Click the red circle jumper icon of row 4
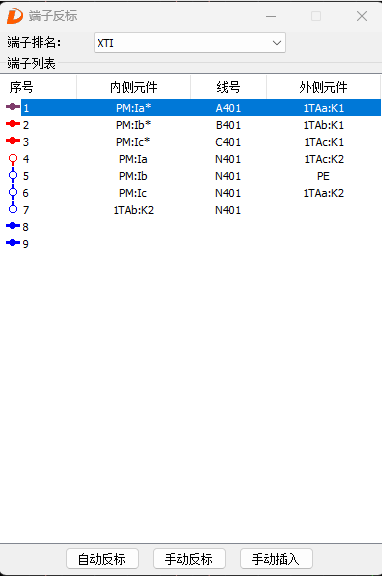 pyautogui.click(x=13, y=159)
